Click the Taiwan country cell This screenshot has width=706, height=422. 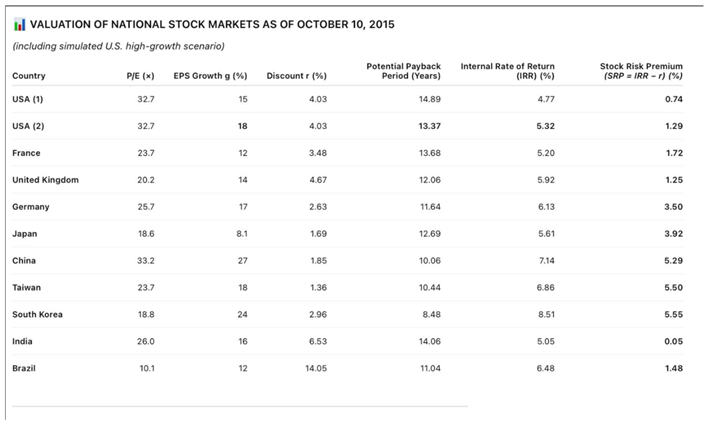[x=27, y=287]
